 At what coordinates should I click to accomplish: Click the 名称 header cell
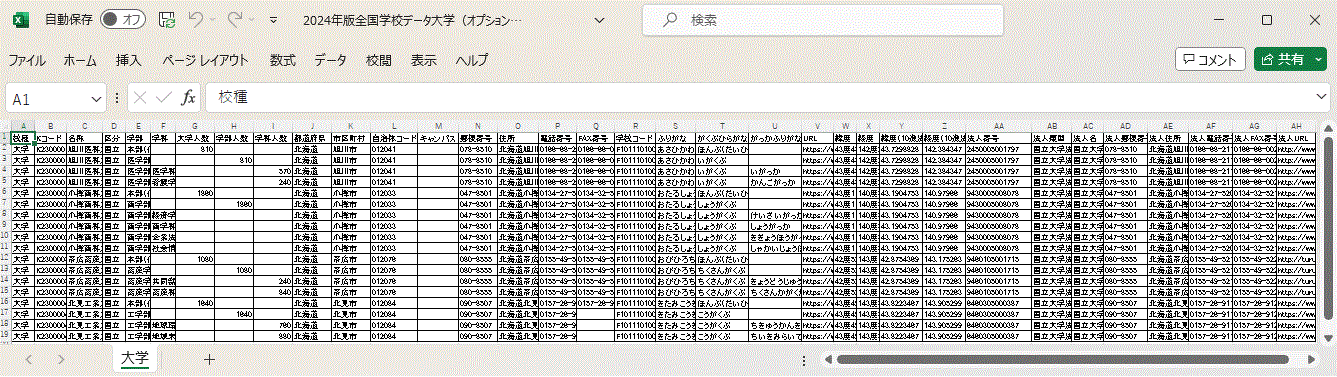tap(84, 137)
